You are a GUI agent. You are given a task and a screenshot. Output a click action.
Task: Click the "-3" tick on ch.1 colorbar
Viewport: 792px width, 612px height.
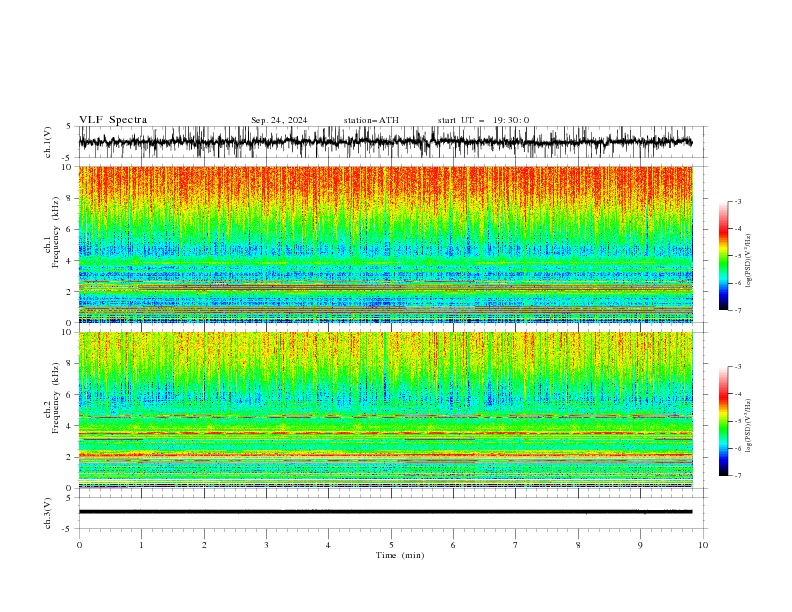coord(738,201)
